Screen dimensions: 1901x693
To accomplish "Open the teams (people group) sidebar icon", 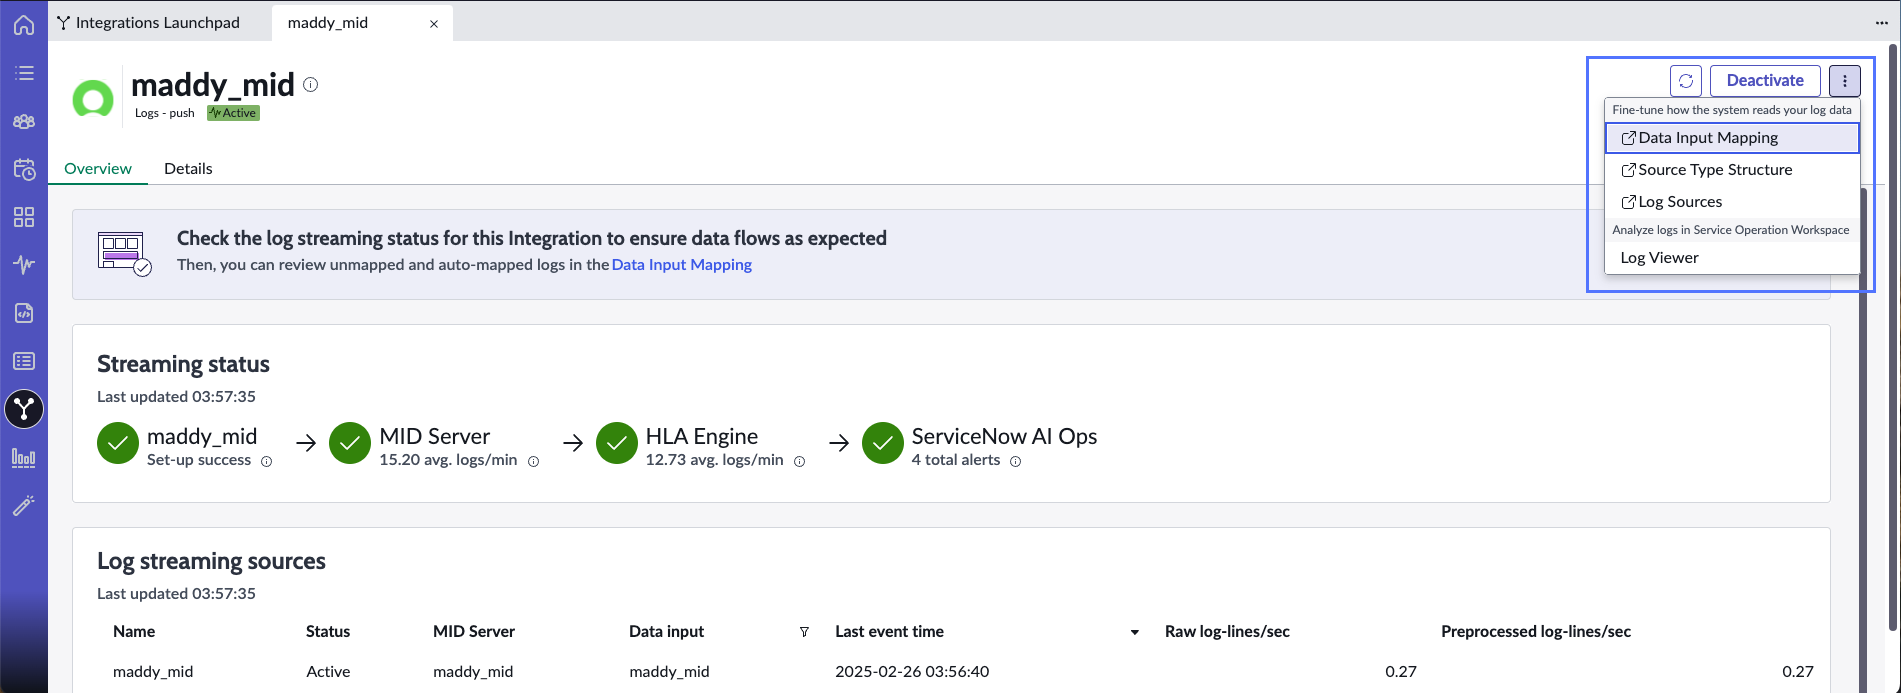I will click(x=24, y=121).
